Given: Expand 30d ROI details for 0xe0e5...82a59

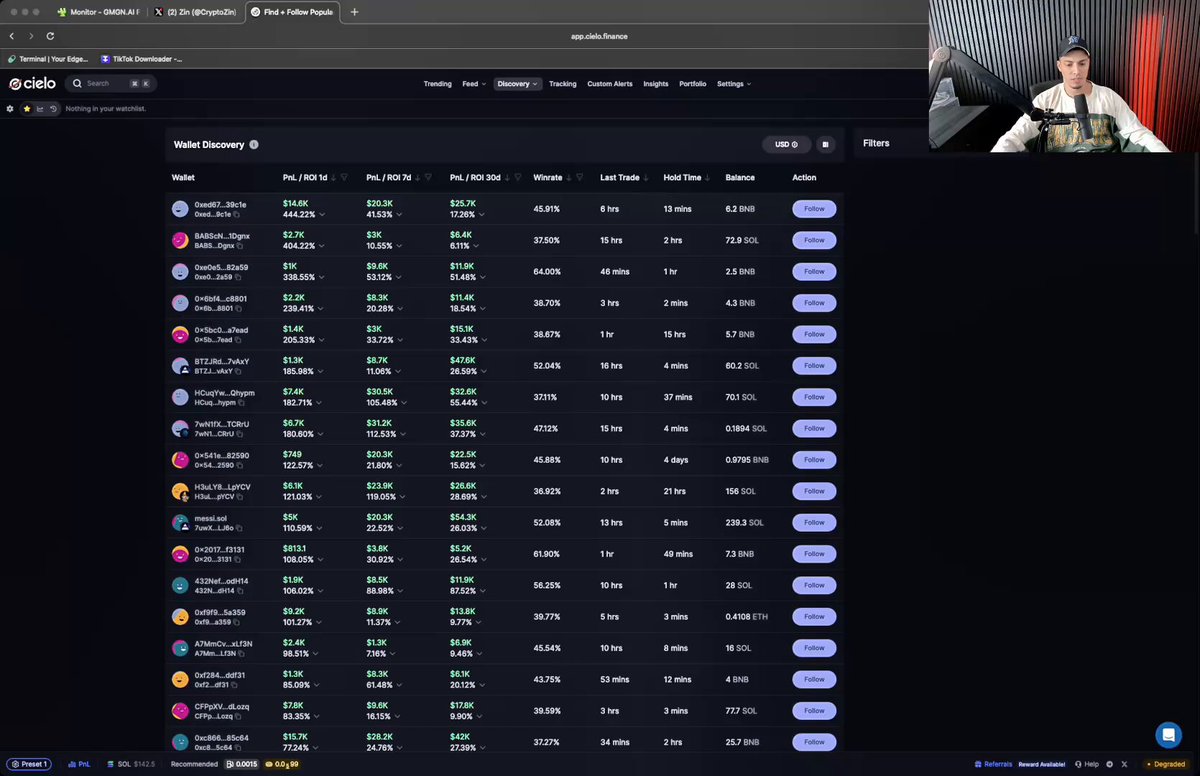Looking at the screenshot, I should [x=483, y=277].
